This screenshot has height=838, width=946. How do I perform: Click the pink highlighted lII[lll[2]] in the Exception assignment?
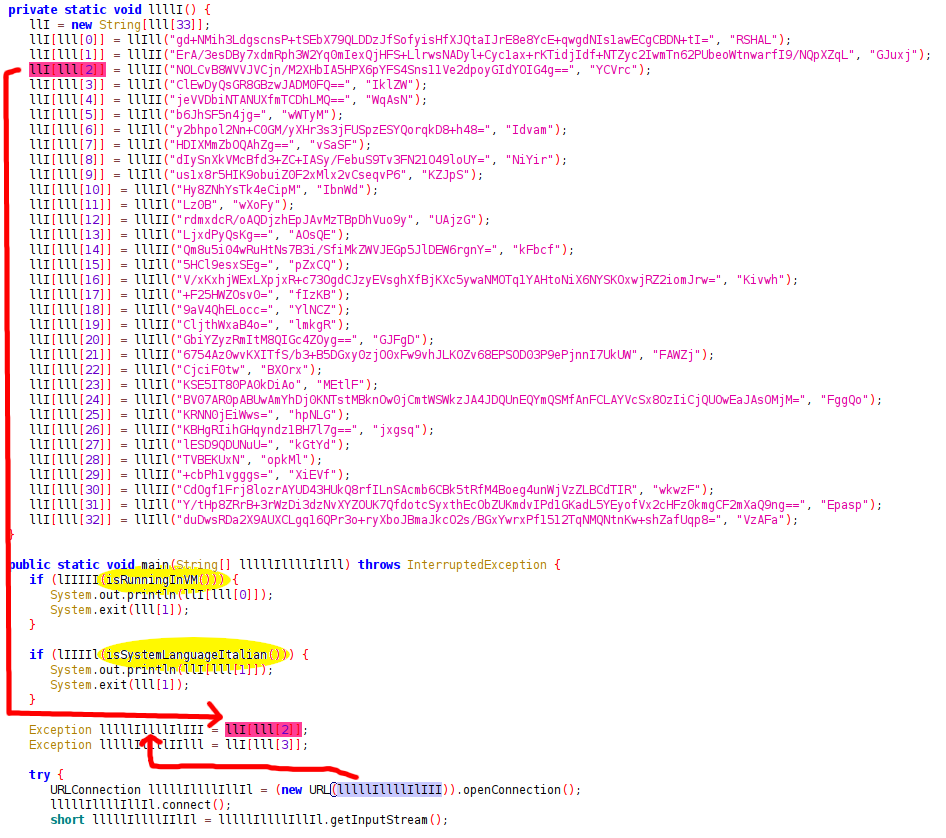click(x=260, y=729)
